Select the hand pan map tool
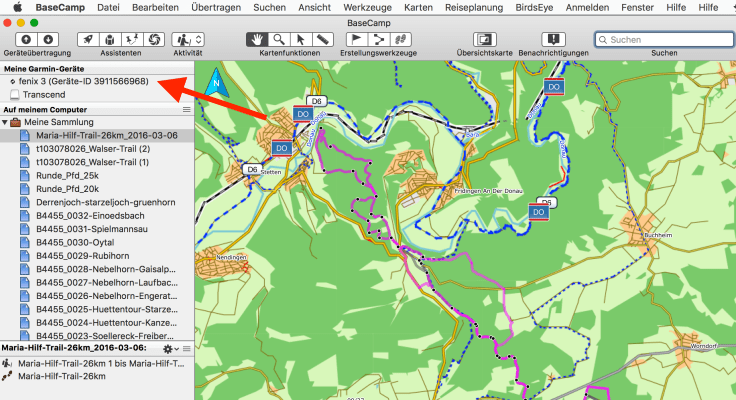The height and width of the screenshot is (400, 736). [x=259, y=39]
